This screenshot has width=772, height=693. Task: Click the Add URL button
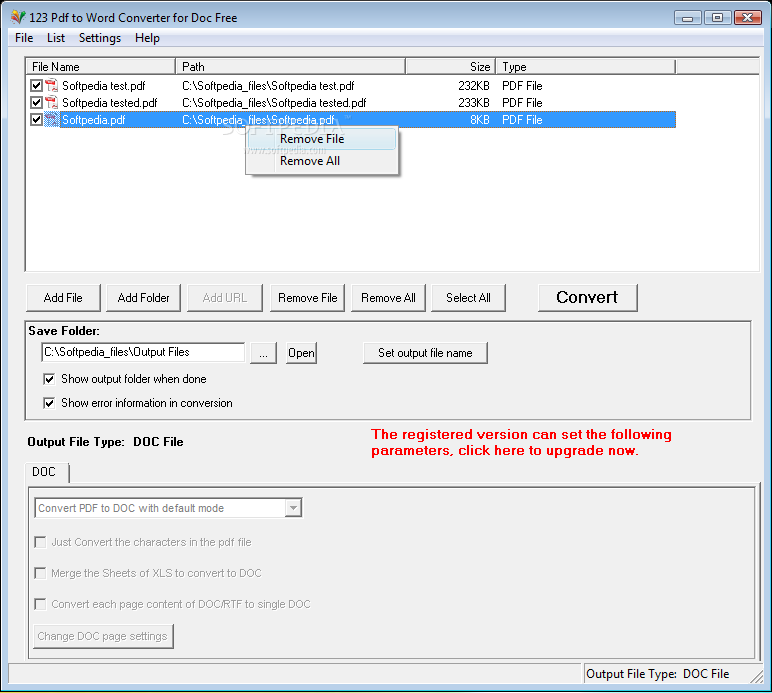pyautogui.click(x=225, y=298)
